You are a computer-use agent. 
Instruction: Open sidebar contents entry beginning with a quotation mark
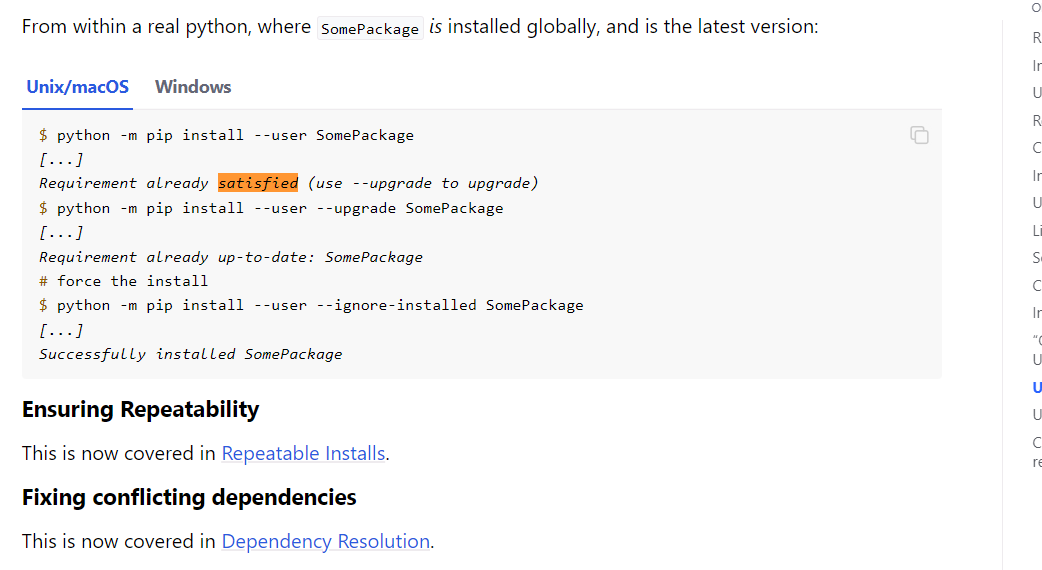(1037, 340)
